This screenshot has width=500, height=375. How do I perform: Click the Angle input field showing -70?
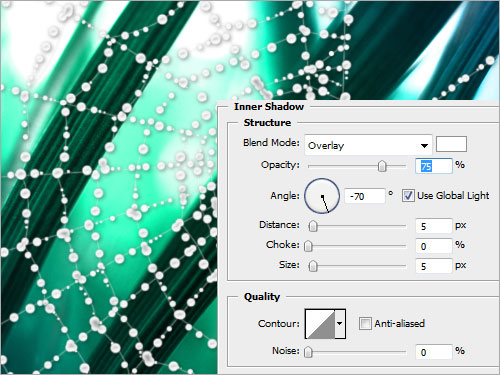[x=365, y=196]
